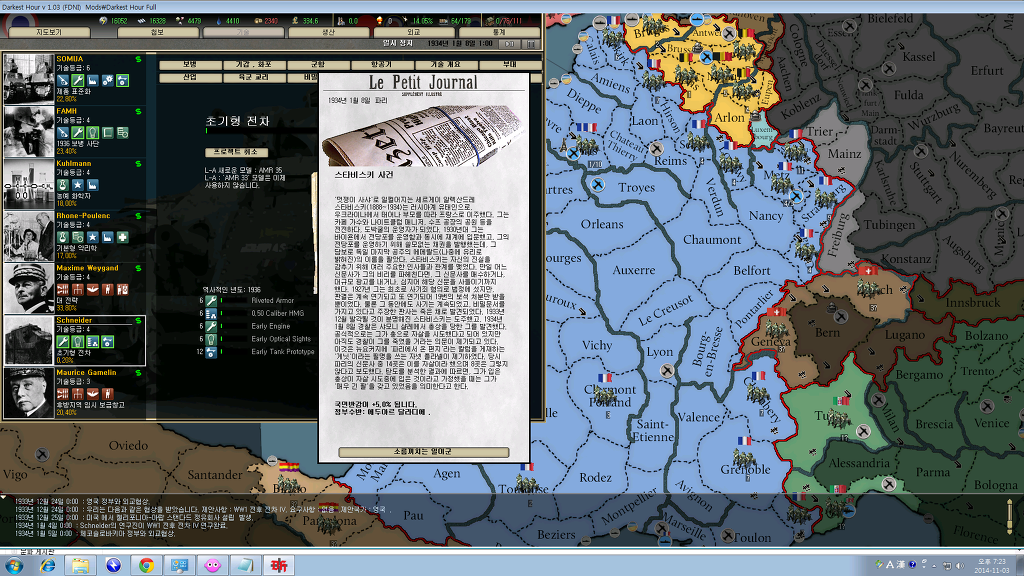Open Windows Start menu
Viewport: 1024px width, 576px height.
point(14,566)
